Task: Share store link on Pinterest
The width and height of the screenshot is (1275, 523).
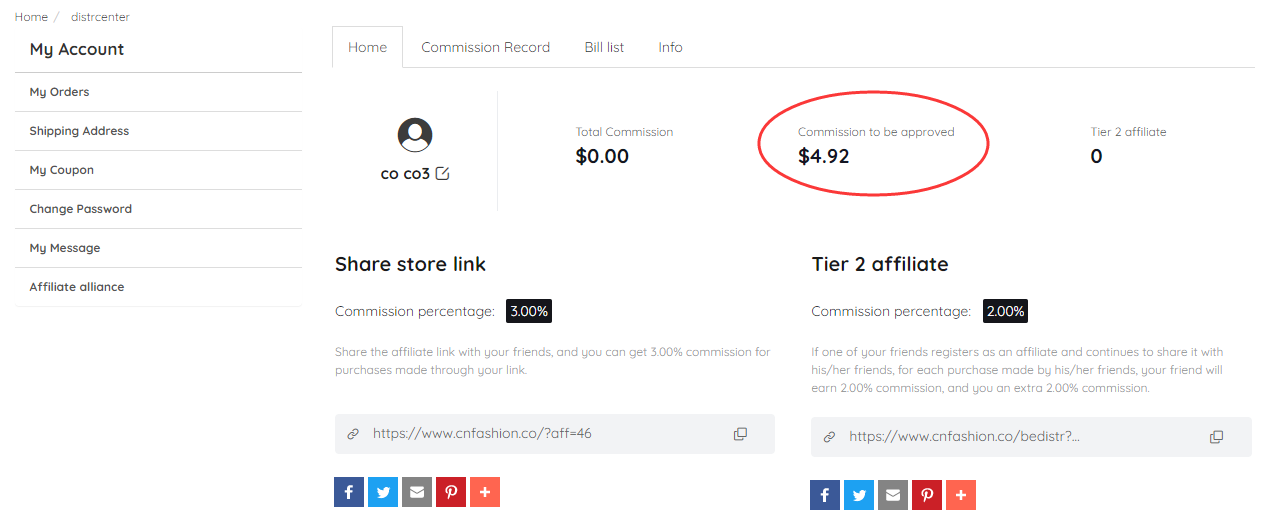Action: pos(451,492)
